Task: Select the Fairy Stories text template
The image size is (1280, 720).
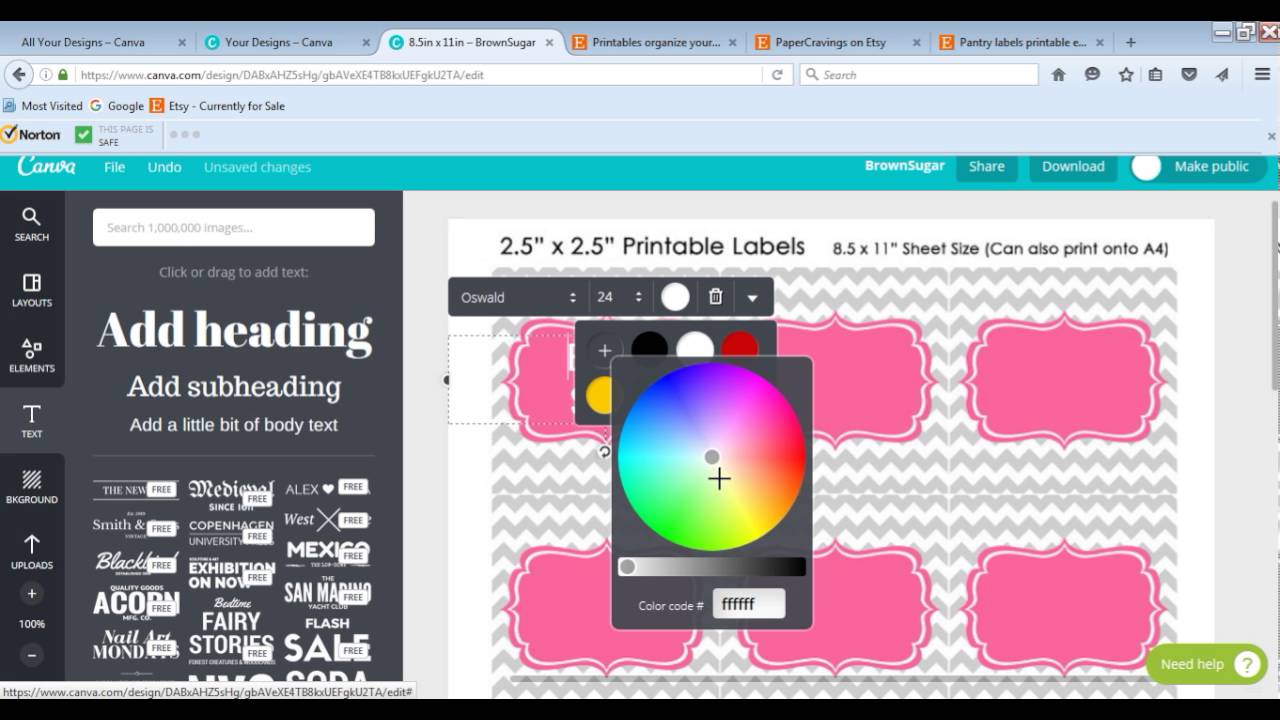Action: pos(231,634)
